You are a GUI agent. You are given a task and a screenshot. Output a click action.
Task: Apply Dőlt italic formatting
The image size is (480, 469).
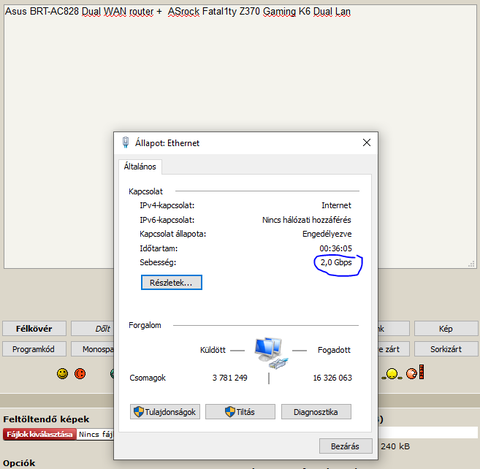click(x=92, y=329)
